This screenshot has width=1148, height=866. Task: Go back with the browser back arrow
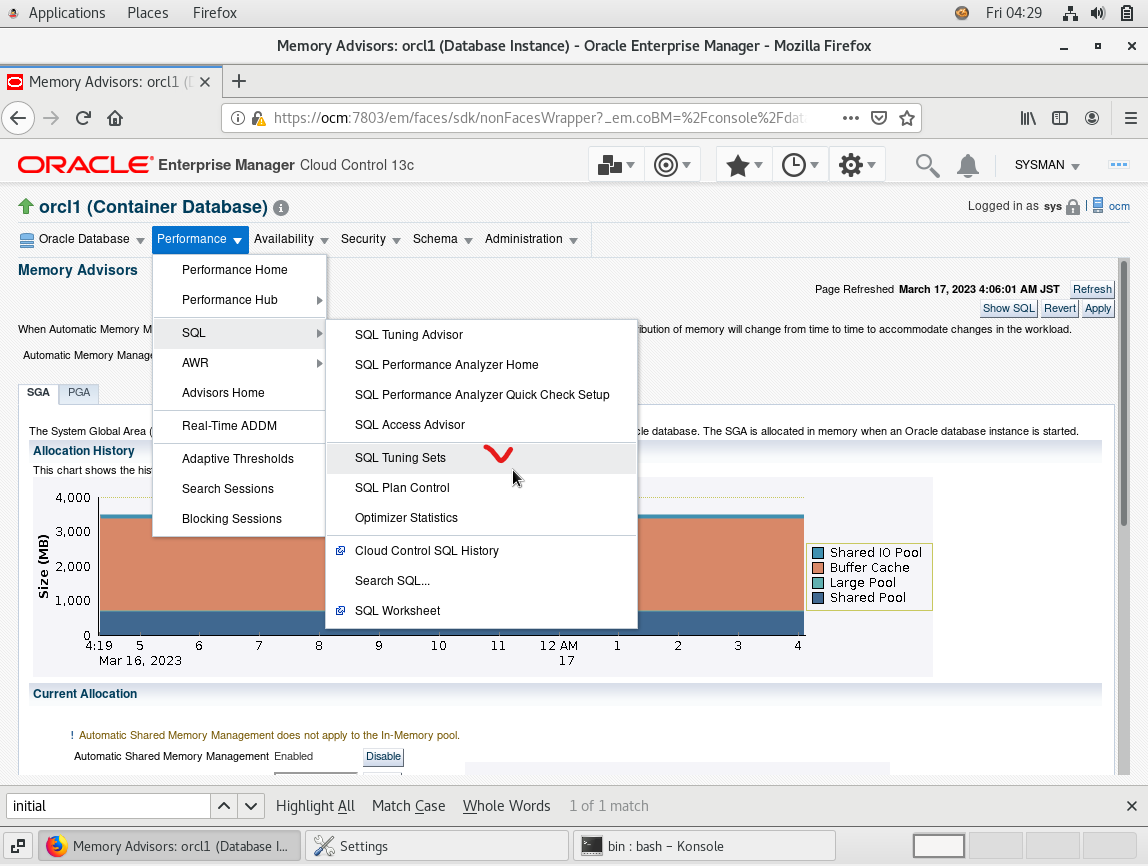coord(18,118)
